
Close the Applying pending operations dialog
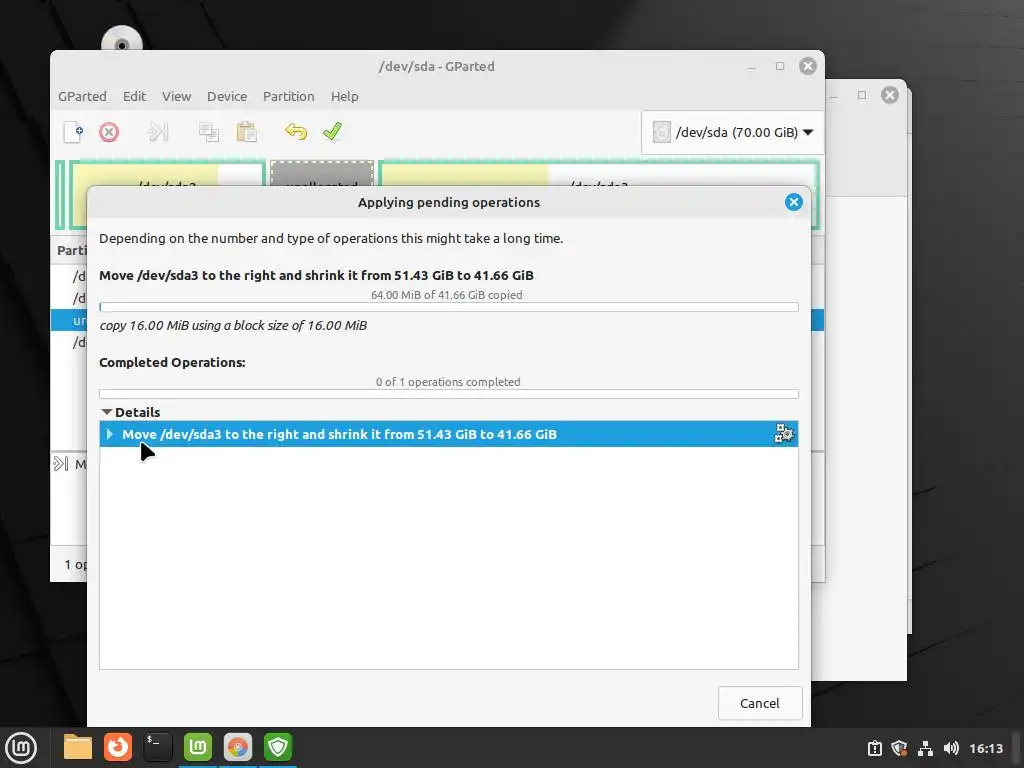[793, 202]
